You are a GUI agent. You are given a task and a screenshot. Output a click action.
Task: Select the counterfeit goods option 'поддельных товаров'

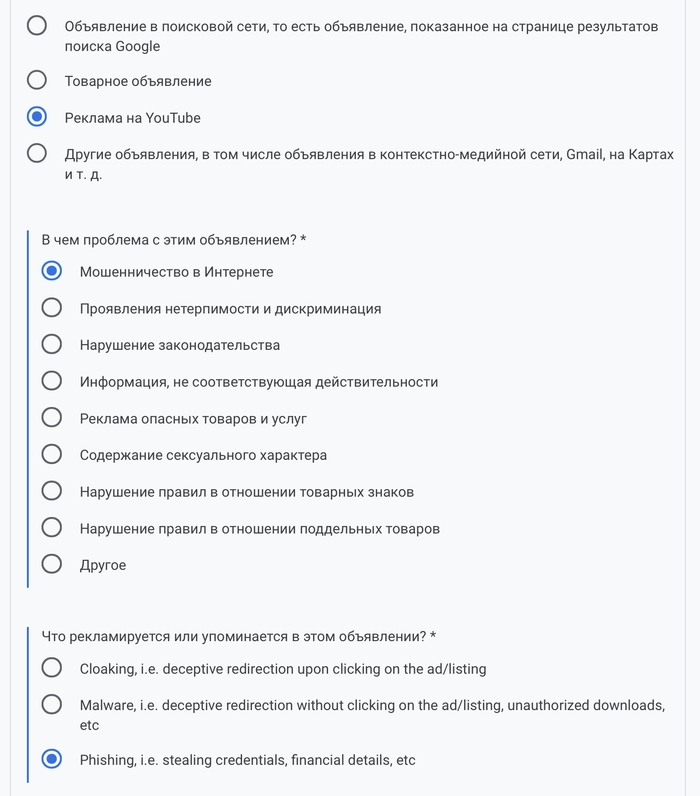[52, 528]
